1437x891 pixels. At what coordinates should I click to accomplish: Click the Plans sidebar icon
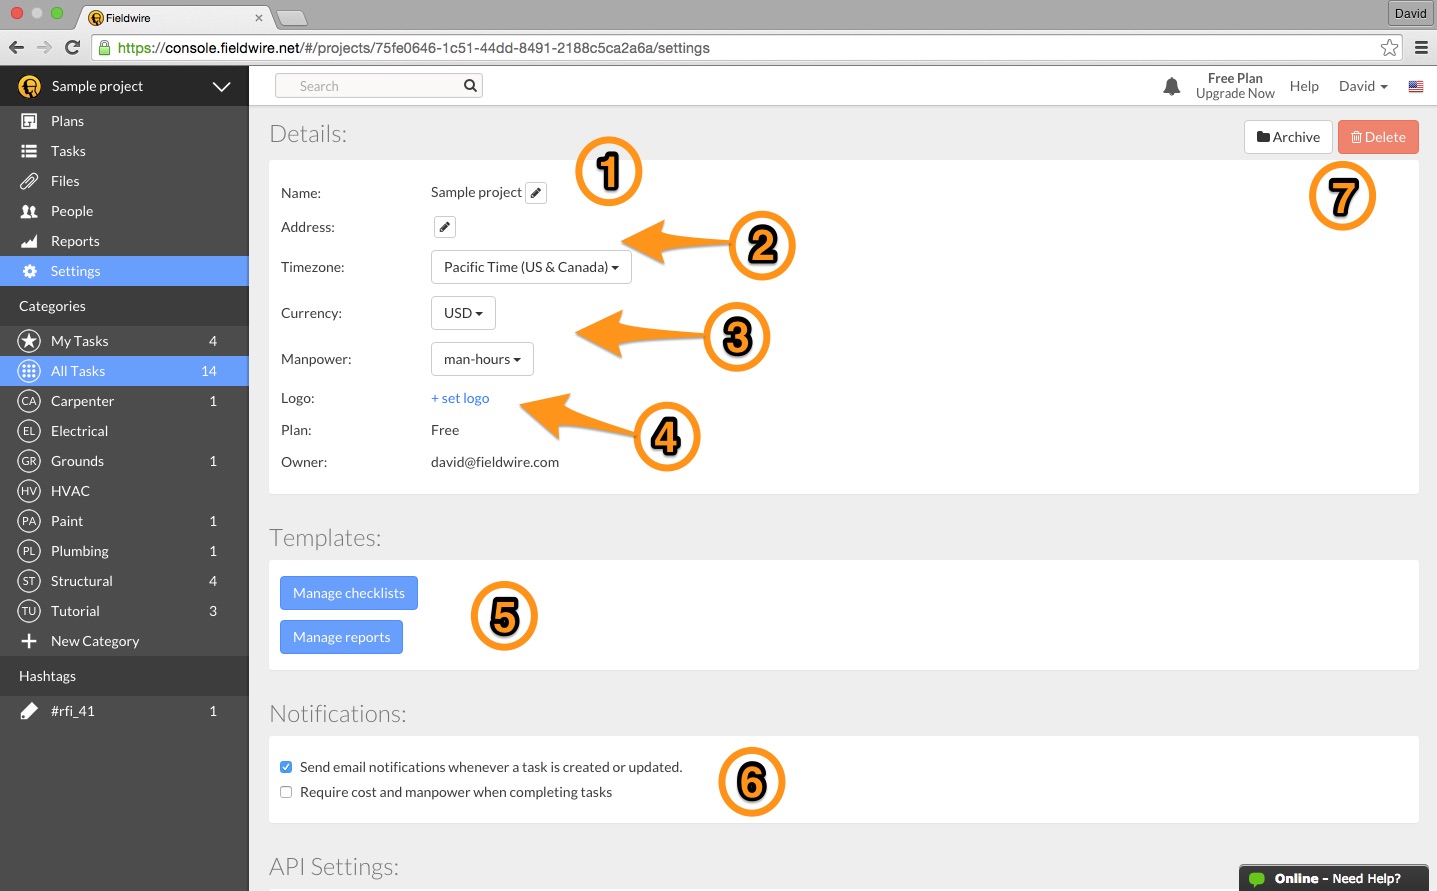[x=29, y=121]
